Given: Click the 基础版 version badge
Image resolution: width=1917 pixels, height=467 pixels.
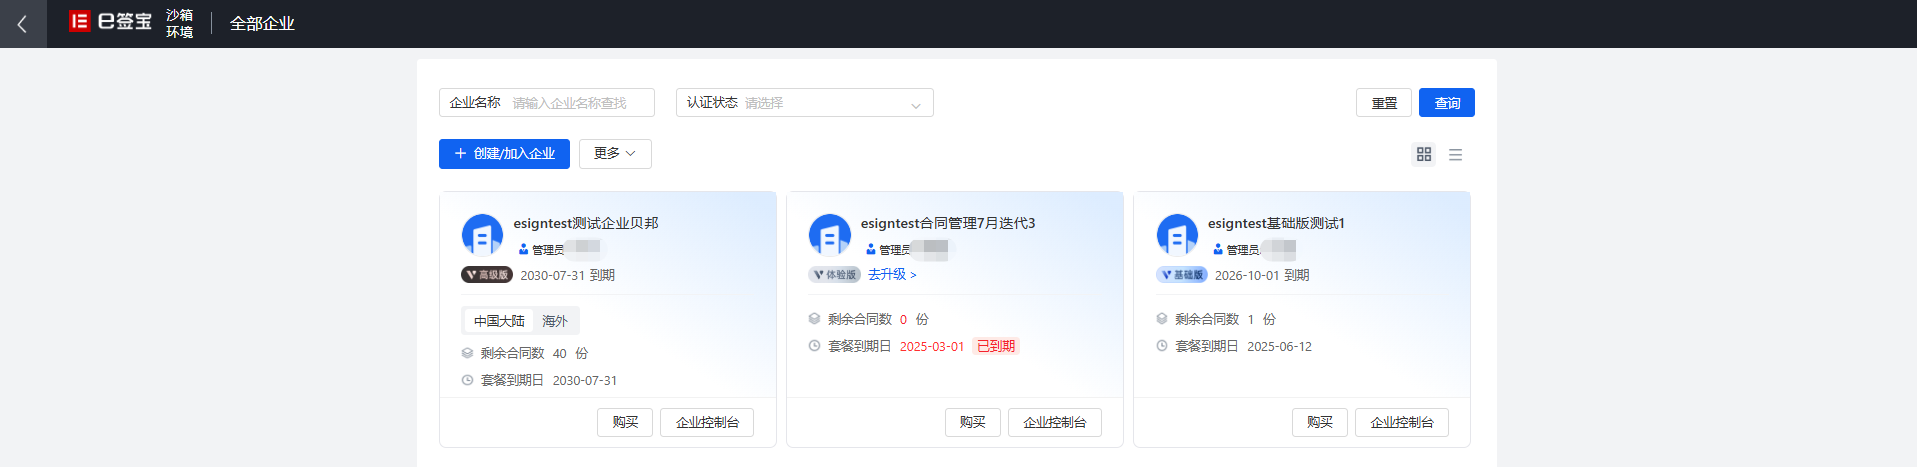Looking at the screenshot, I should (1182, 275).
